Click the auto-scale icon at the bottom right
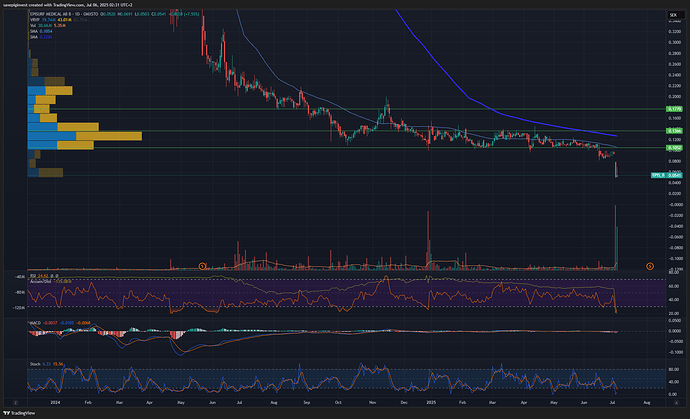This screenshot has width=690, height=419. point(676,402)
